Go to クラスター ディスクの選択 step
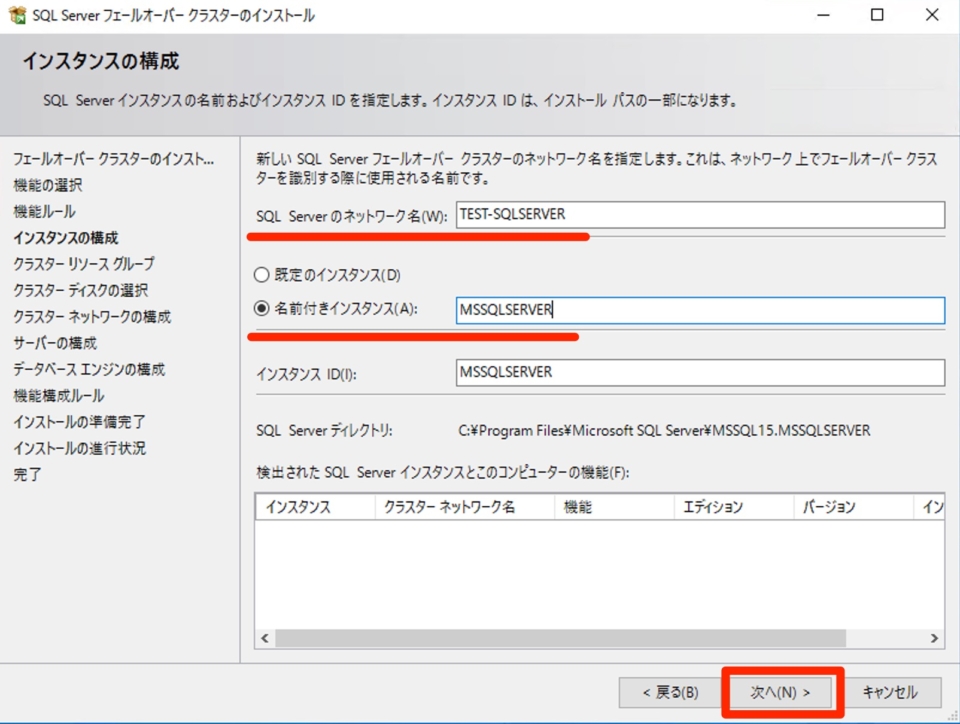The height and width of the screenshot is (724, 960). coord(81,290)
